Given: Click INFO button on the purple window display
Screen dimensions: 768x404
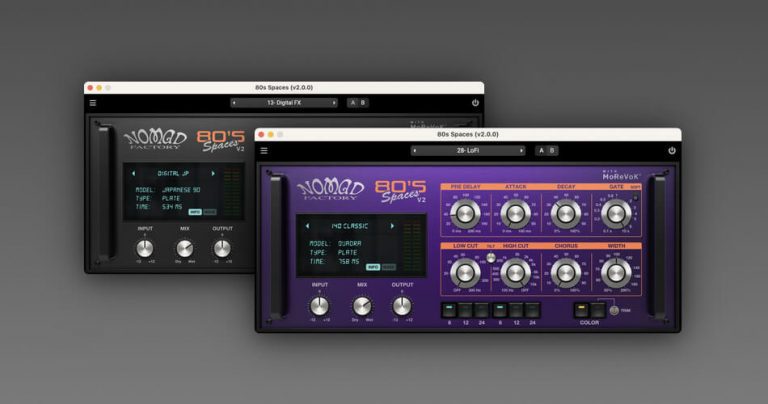Looking at the screenshot, I should [373, 267].
